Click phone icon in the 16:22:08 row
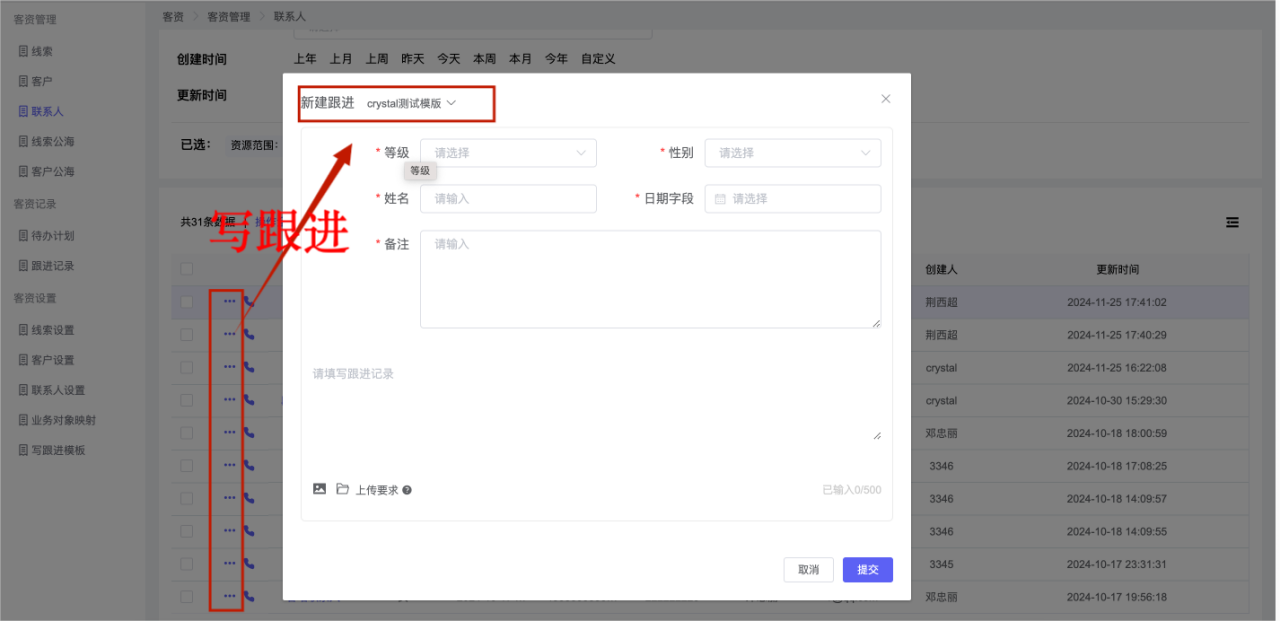1280x621 pixels. (249, 367)
